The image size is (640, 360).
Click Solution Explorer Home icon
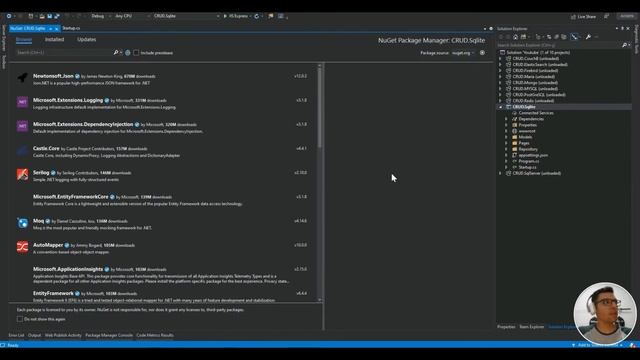pyautogui.click(x=516, y=37)
